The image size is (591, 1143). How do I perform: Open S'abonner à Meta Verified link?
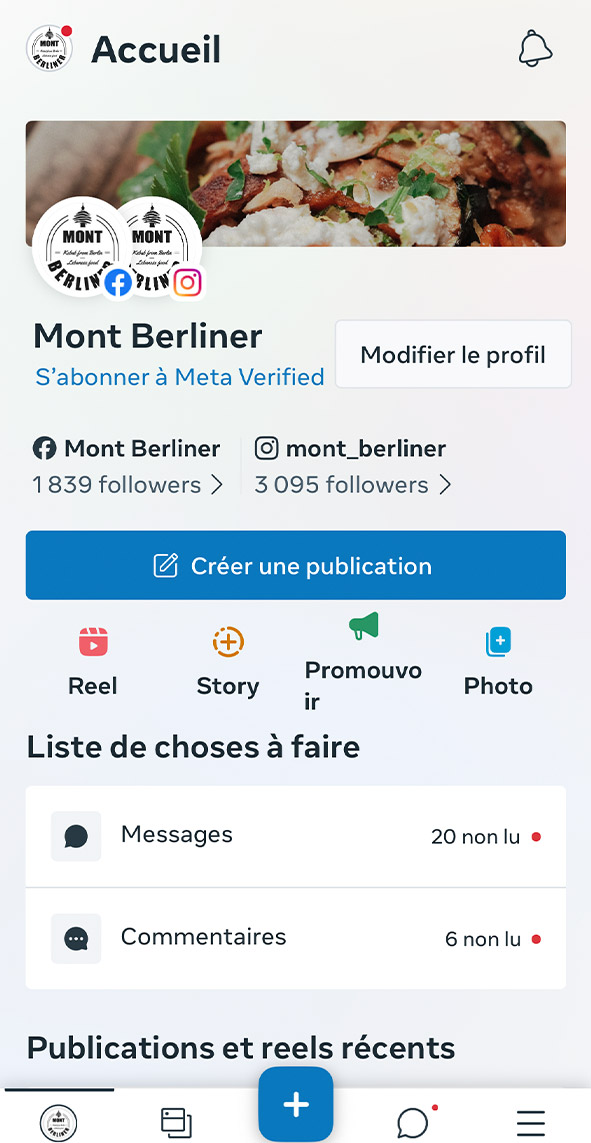tap(180, 377)
